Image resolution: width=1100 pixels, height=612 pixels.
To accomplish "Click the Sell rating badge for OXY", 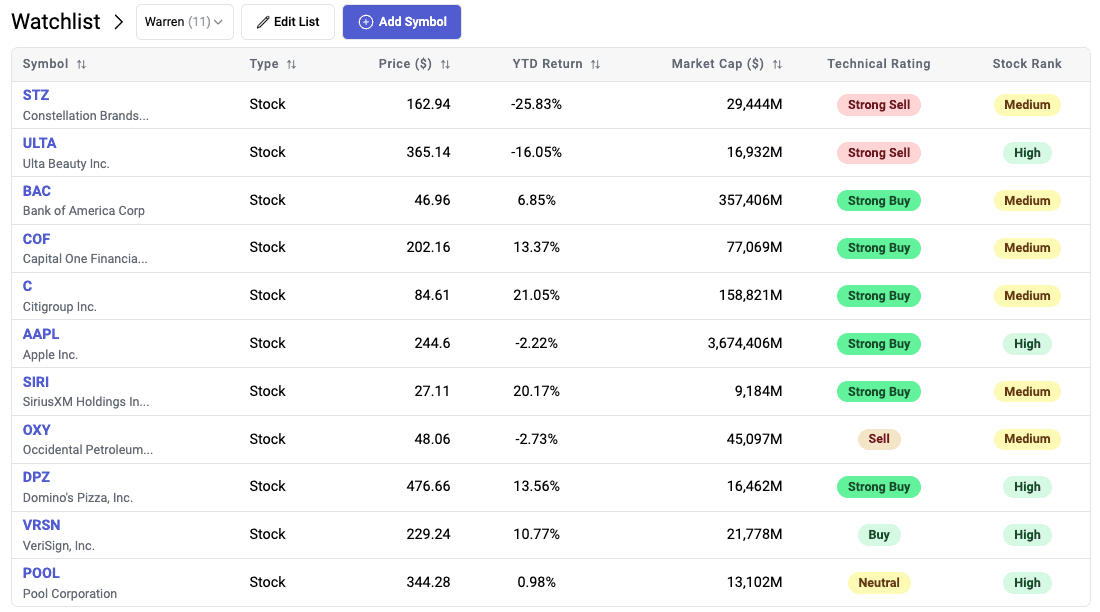I will [x=878, y=439].
